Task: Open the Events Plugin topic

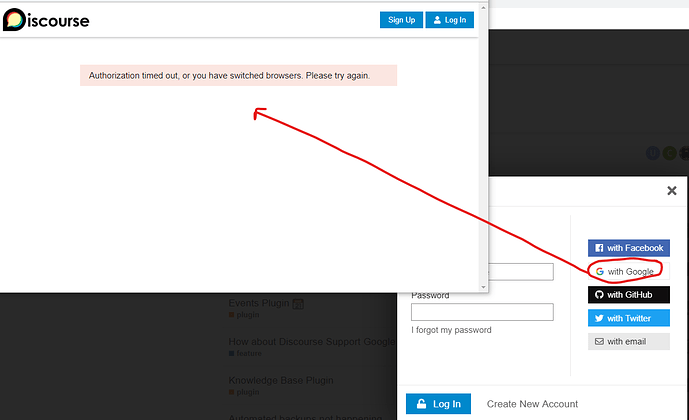Action: 259,303
